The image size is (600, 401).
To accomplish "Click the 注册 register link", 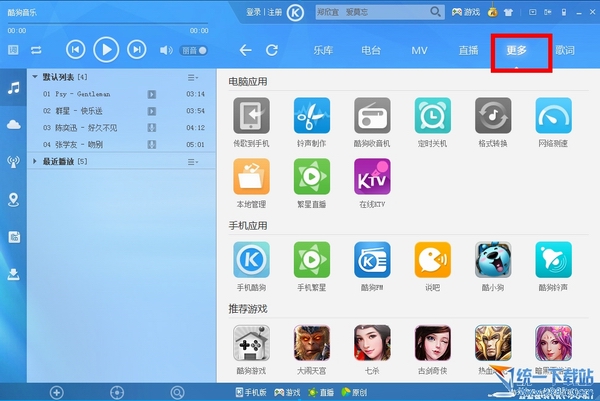I will pyautogui.click(x=274, y=13).
